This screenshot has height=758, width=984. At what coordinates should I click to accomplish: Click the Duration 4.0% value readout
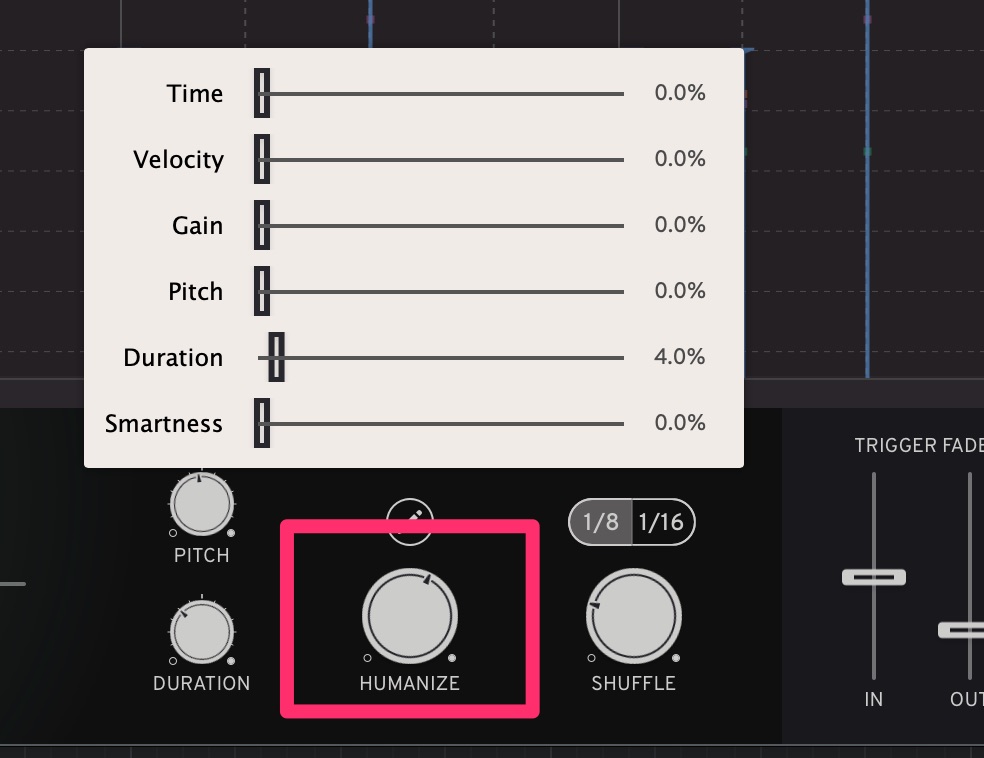click(x=680, y=357)
